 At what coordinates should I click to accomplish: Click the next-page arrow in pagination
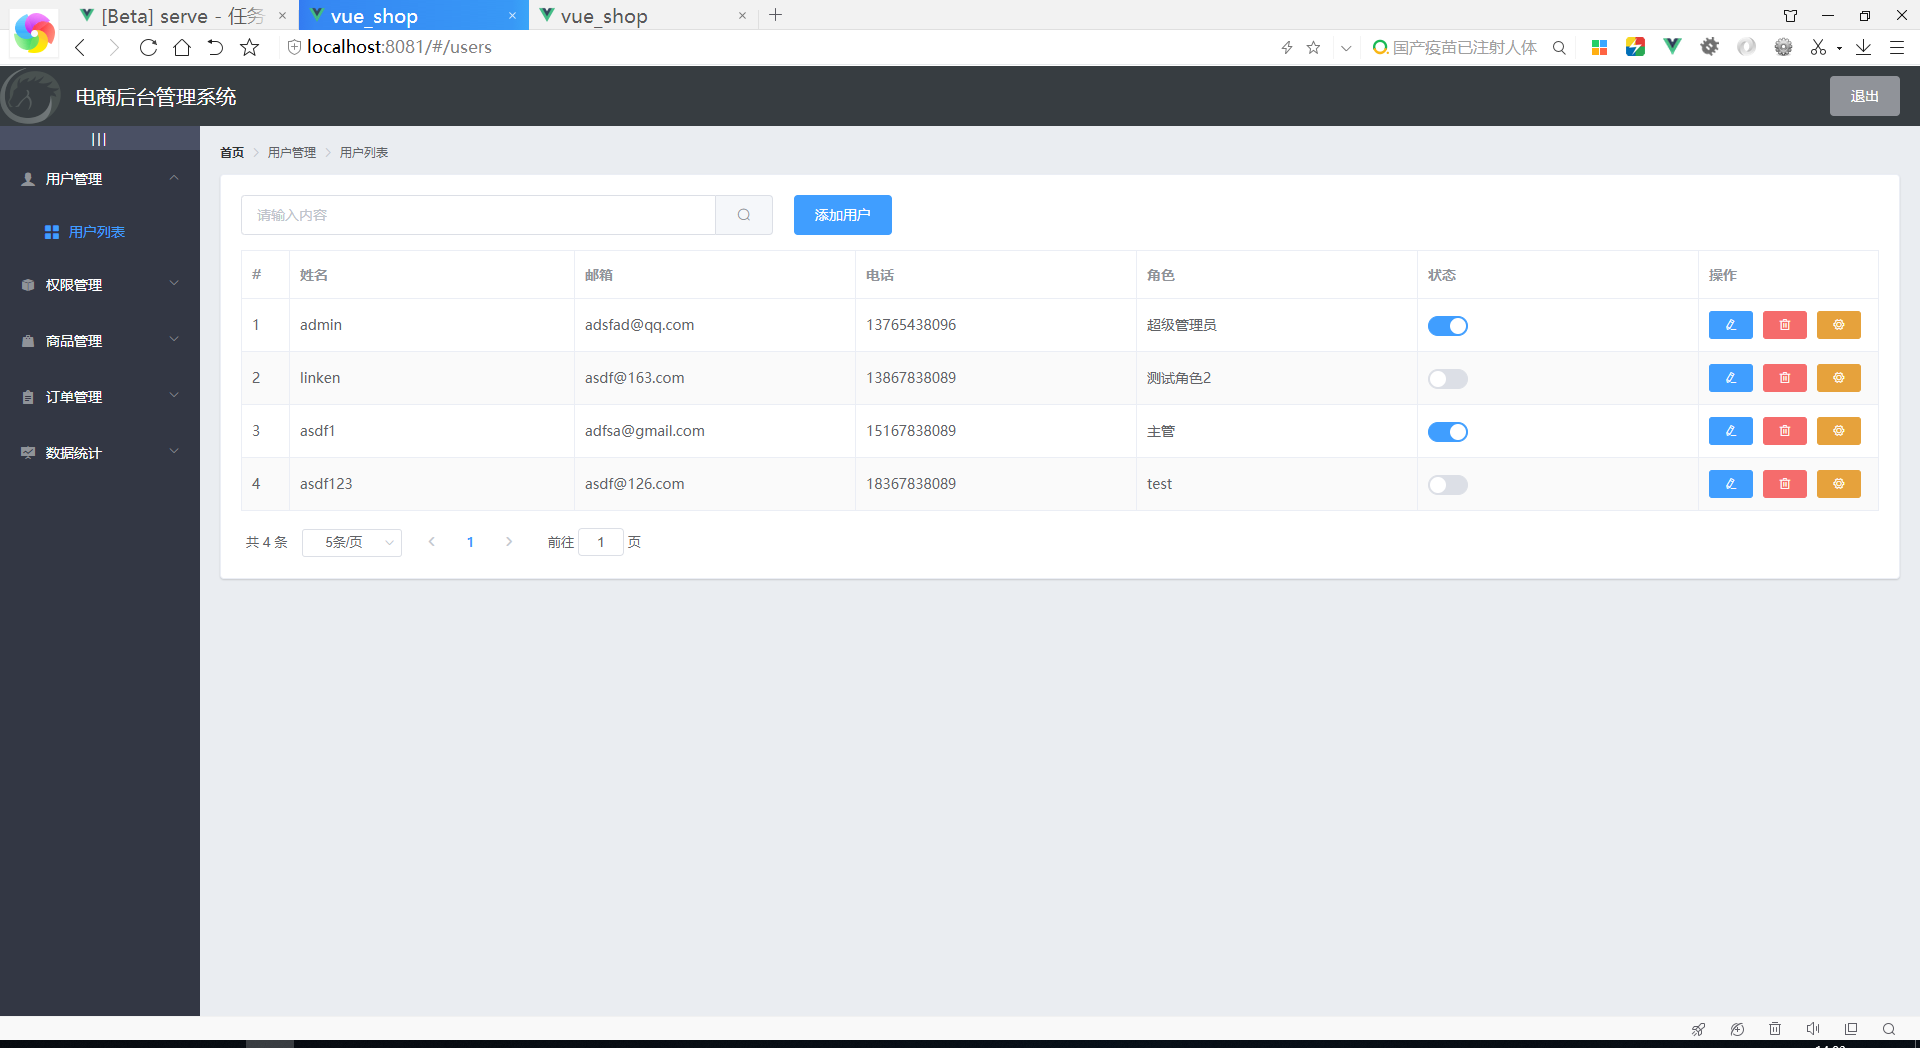tap(509, 542)
